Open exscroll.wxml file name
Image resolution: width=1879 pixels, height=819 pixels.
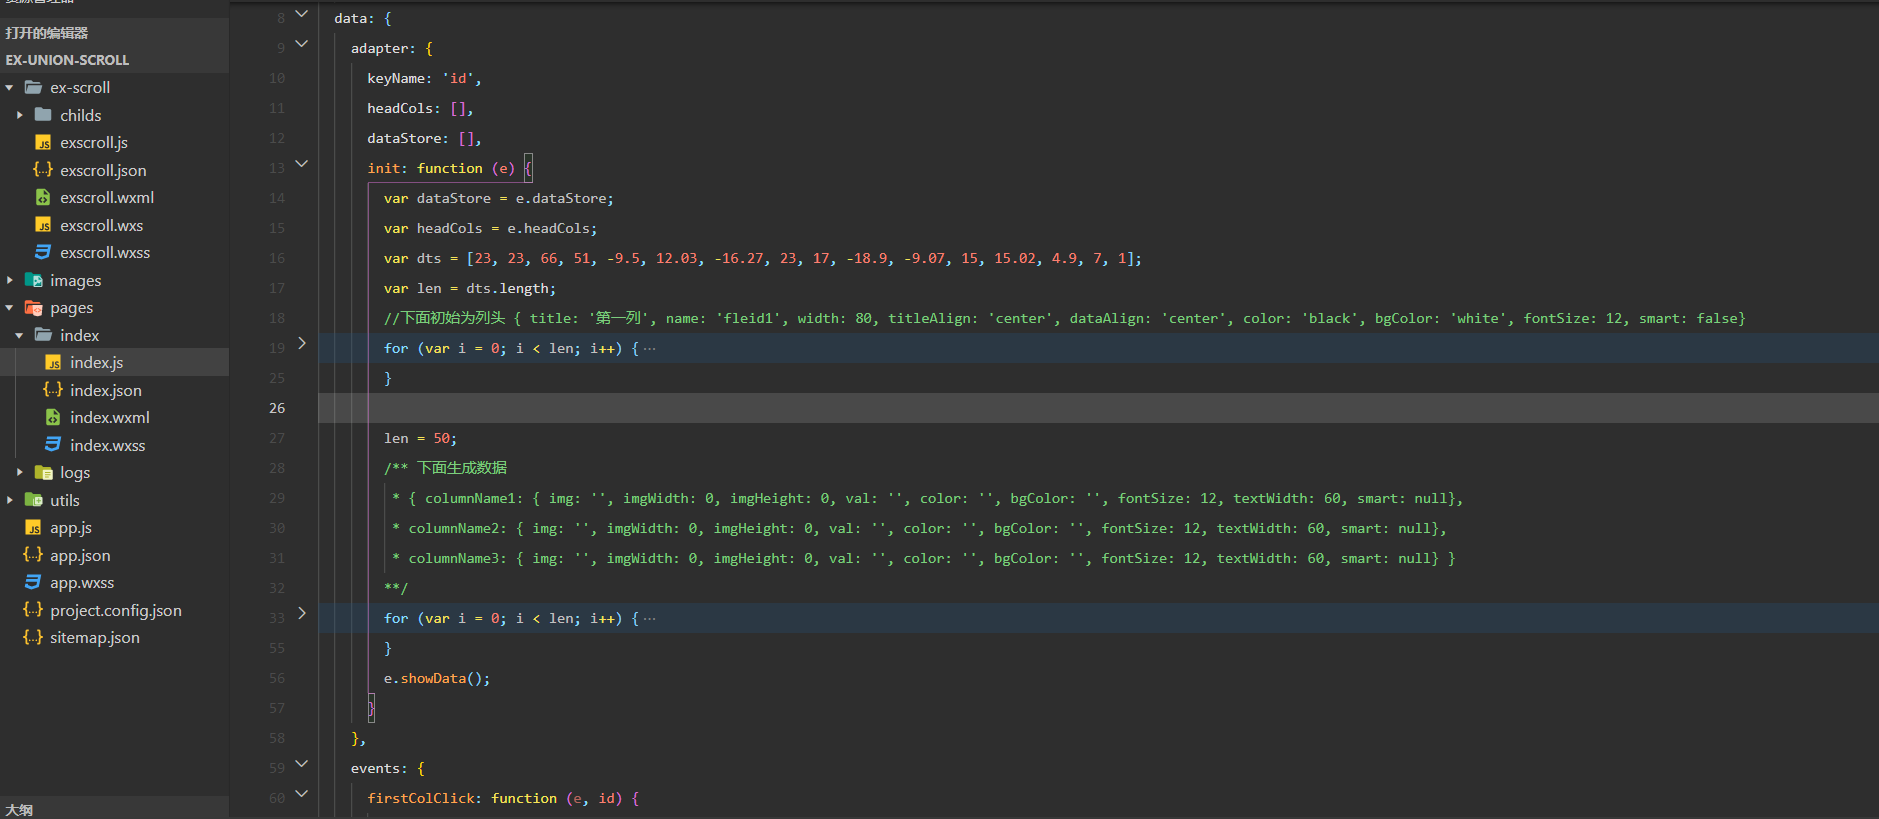click(x=107, y=198)
